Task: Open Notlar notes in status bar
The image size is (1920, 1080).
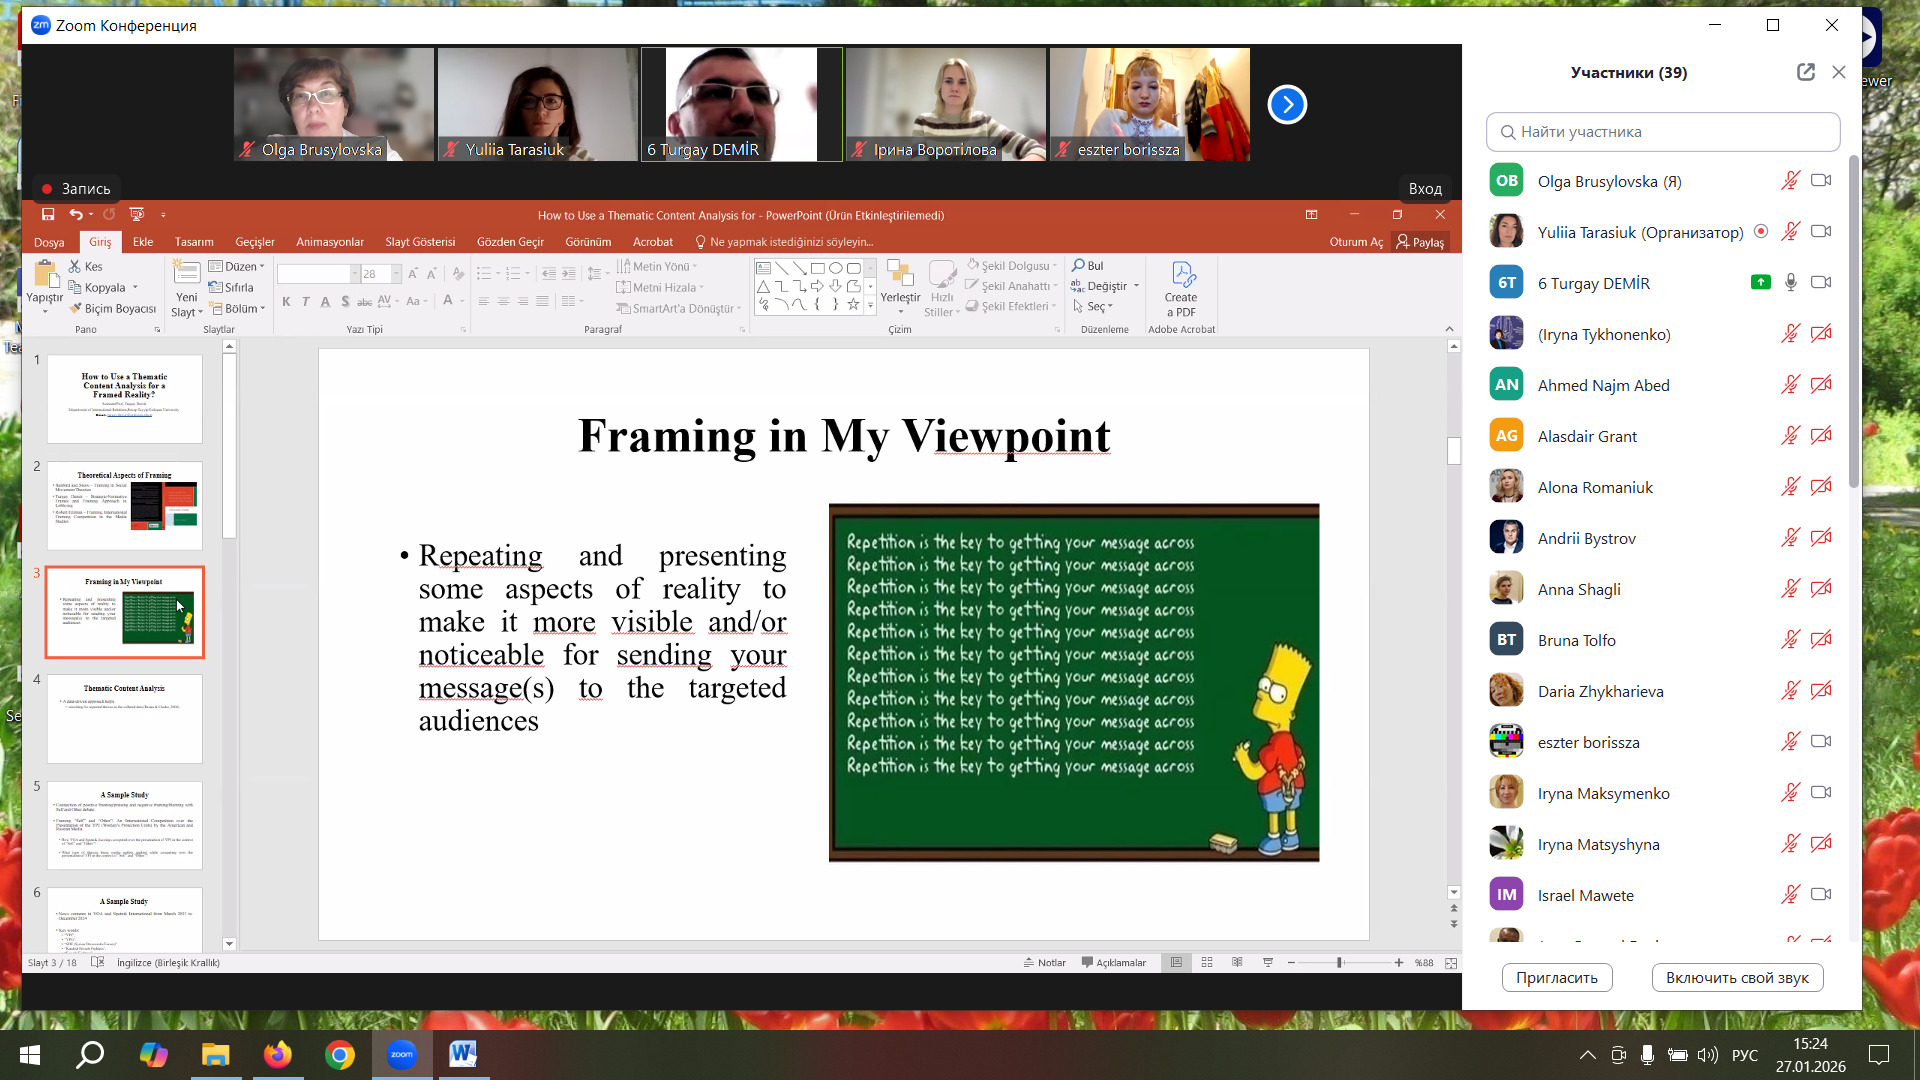Action: (x=1044, y=963)
